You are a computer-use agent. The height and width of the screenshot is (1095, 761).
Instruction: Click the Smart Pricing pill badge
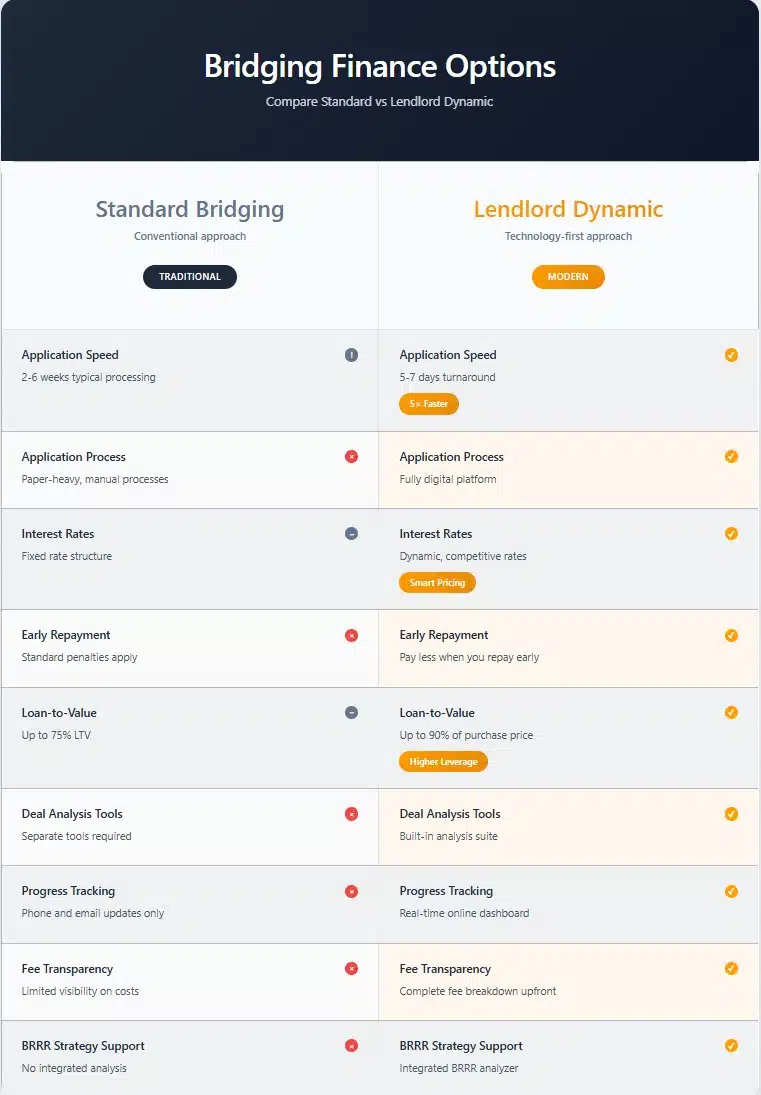pyautogui.click(x=437, y=582)
